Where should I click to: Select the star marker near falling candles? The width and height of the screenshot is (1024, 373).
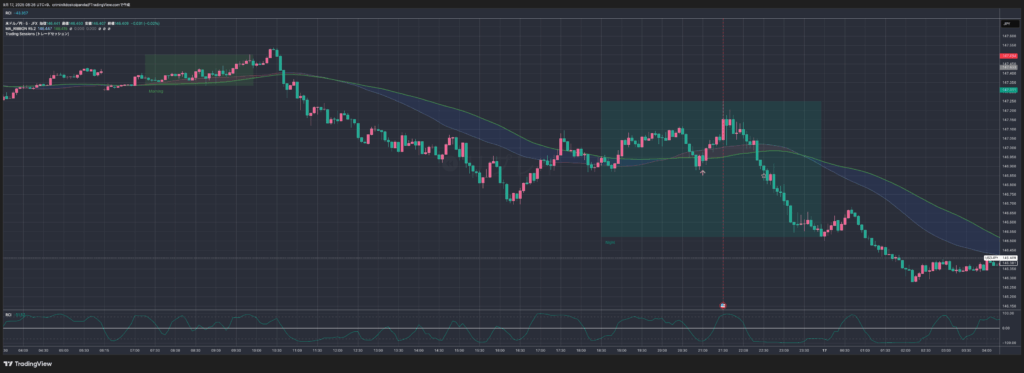coord(763,176)
